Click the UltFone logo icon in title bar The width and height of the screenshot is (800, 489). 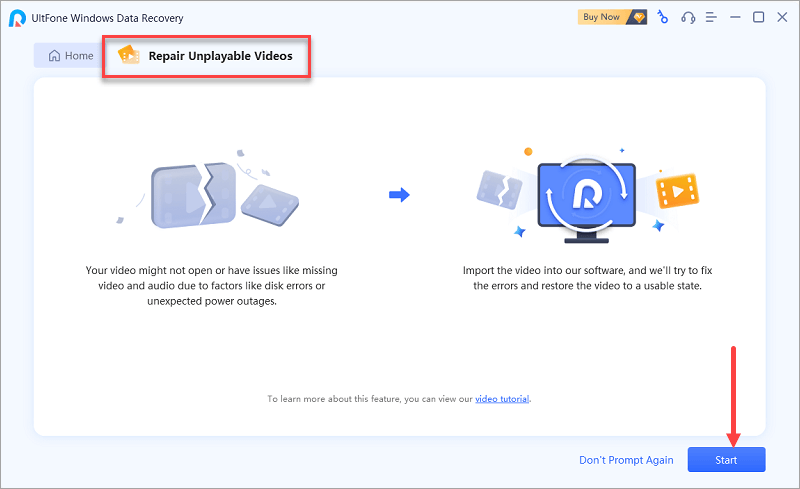point(17,18)
